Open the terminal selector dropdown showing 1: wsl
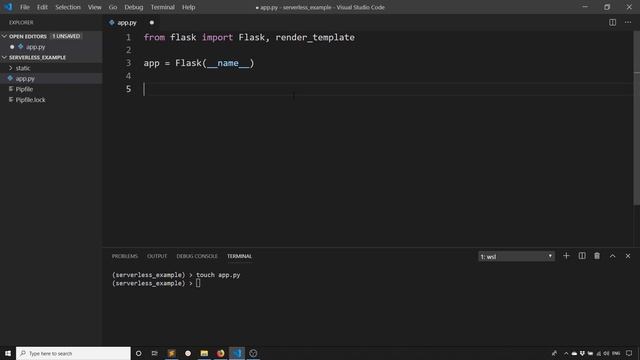This screenshot has width=640, height=360. tap(516, 256)
